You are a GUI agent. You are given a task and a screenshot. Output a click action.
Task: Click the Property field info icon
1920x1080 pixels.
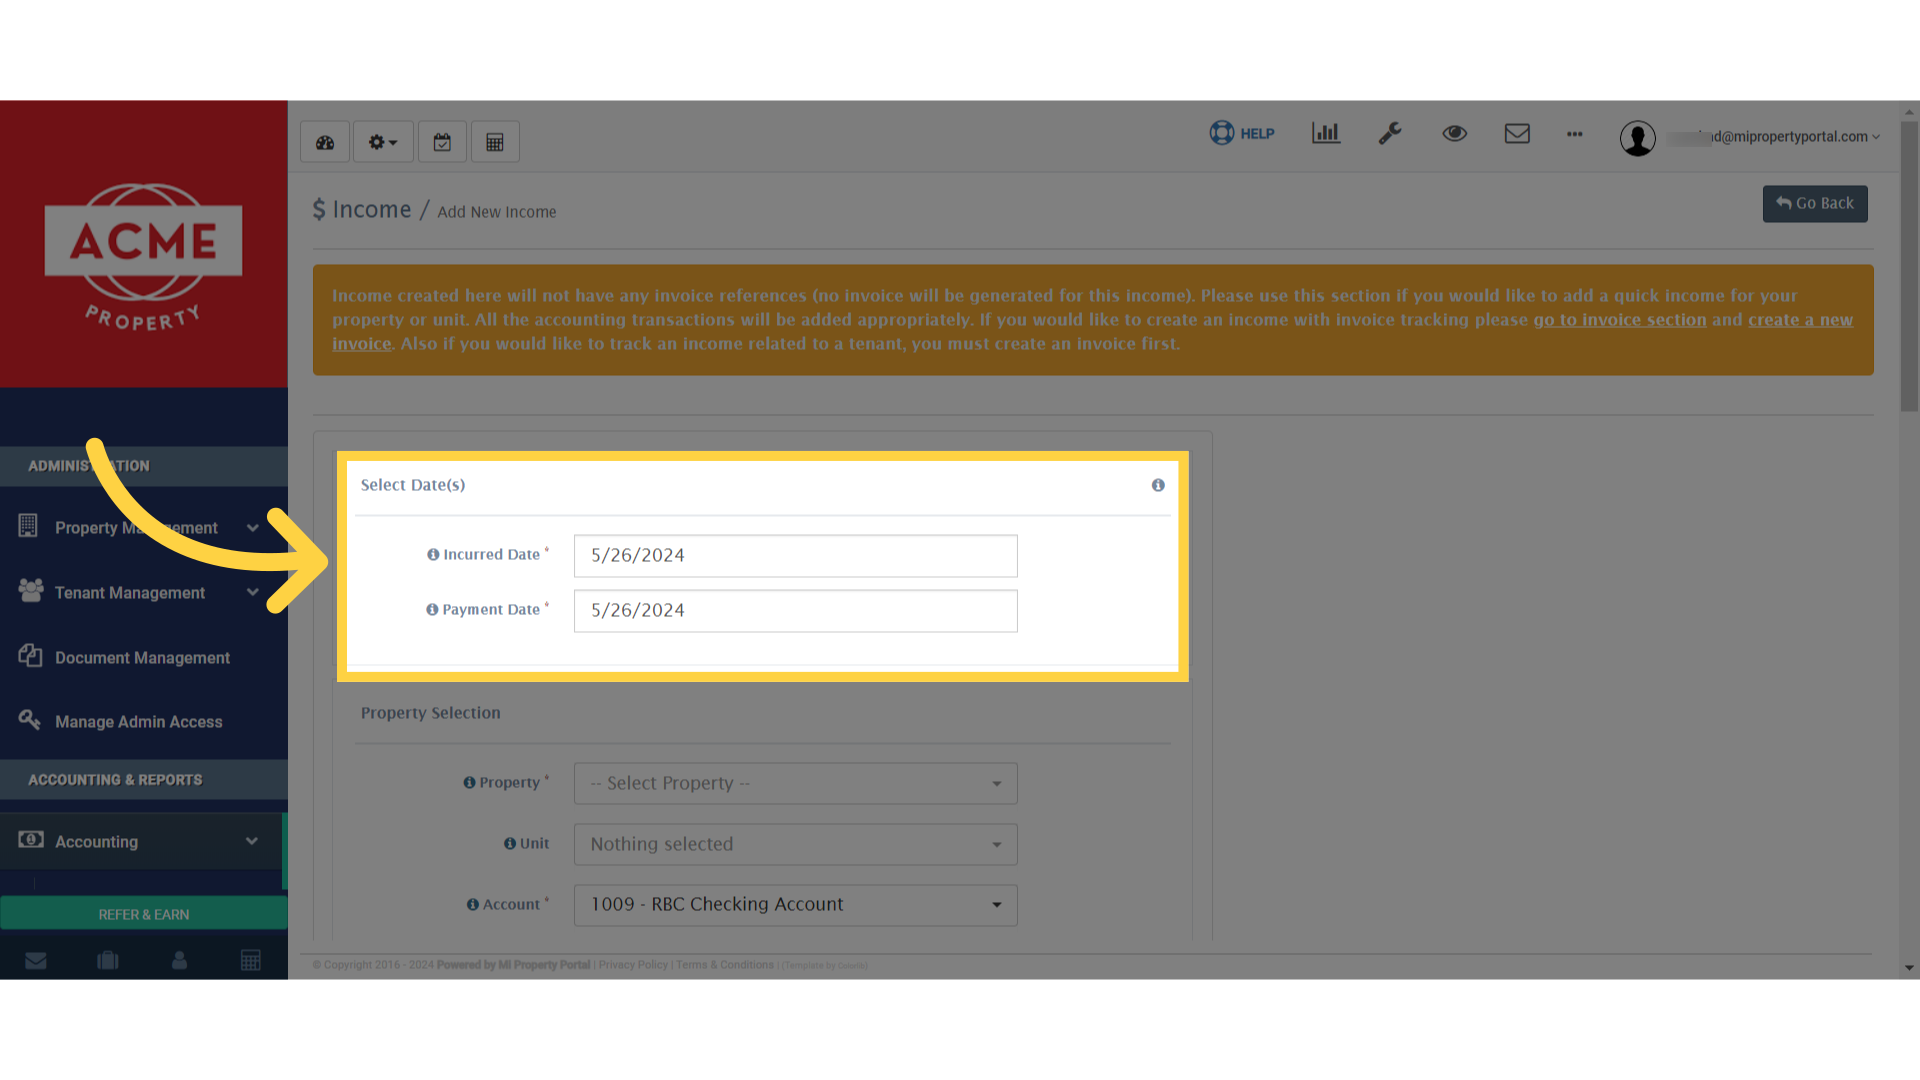pos(469,783)
